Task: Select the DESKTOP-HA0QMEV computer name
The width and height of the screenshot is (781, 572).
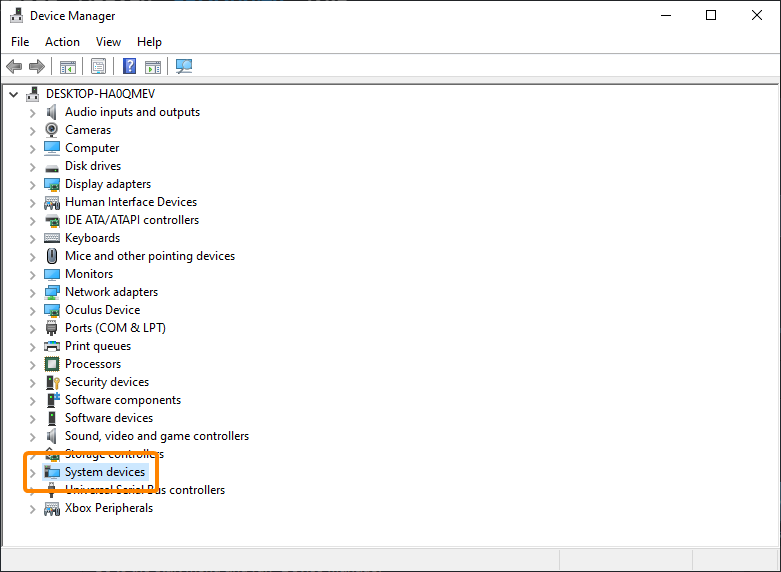Action: 100,94
